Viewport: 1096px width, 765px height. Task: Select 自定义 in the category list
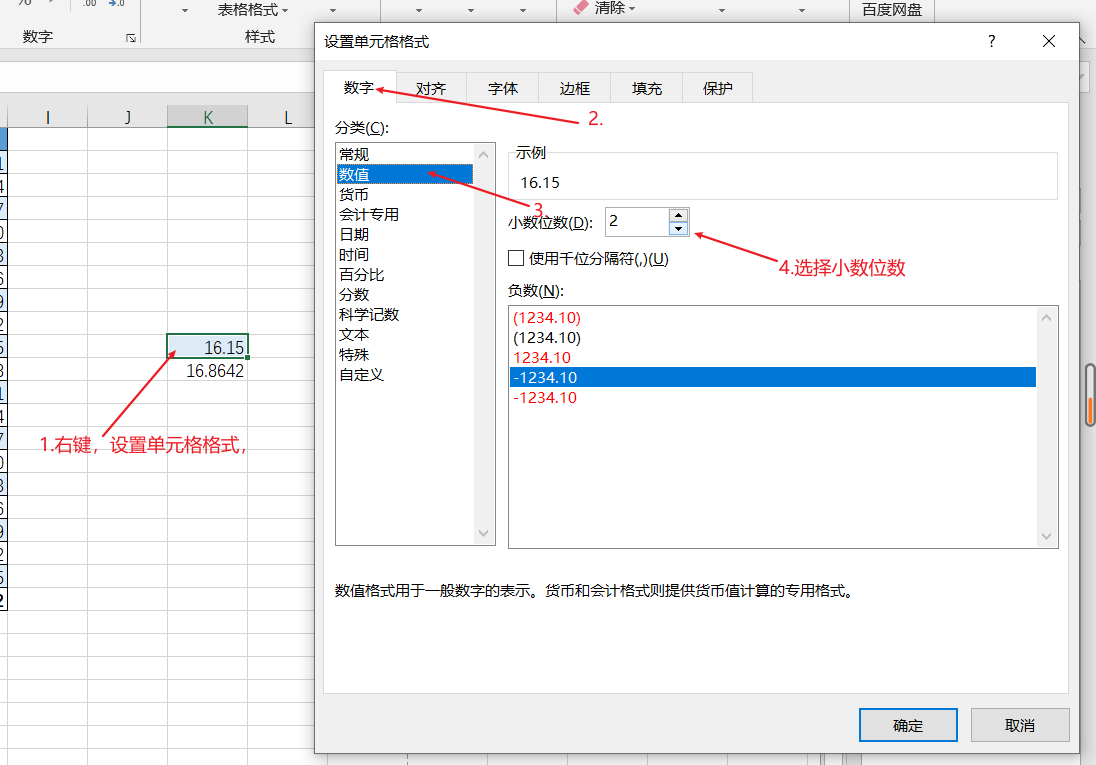pos(405,375)
